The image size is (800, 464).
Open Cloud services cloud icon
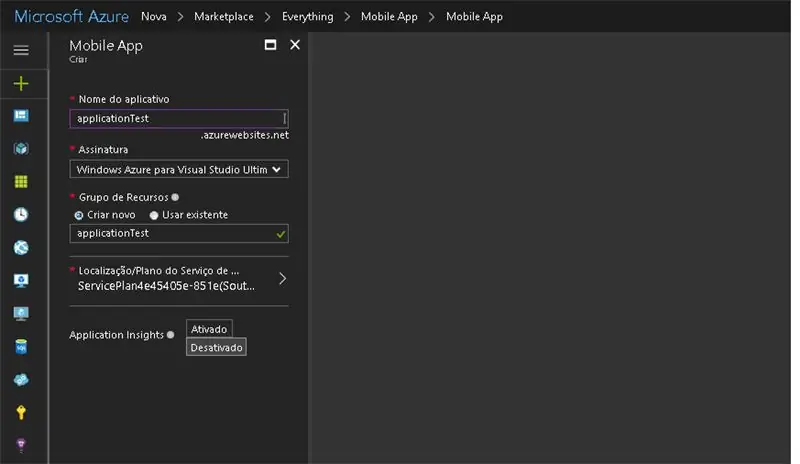click(21, 380)
